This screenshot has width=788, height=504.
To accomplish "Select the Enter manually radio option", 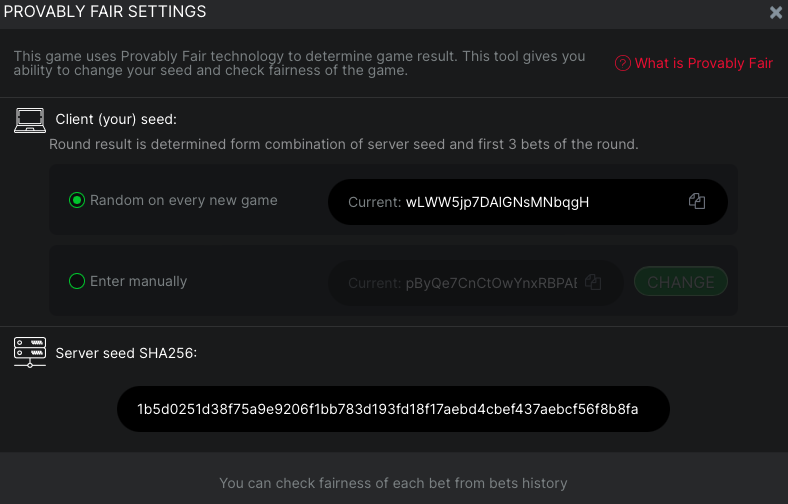I will pyautogui.click(x=77, y=281).
